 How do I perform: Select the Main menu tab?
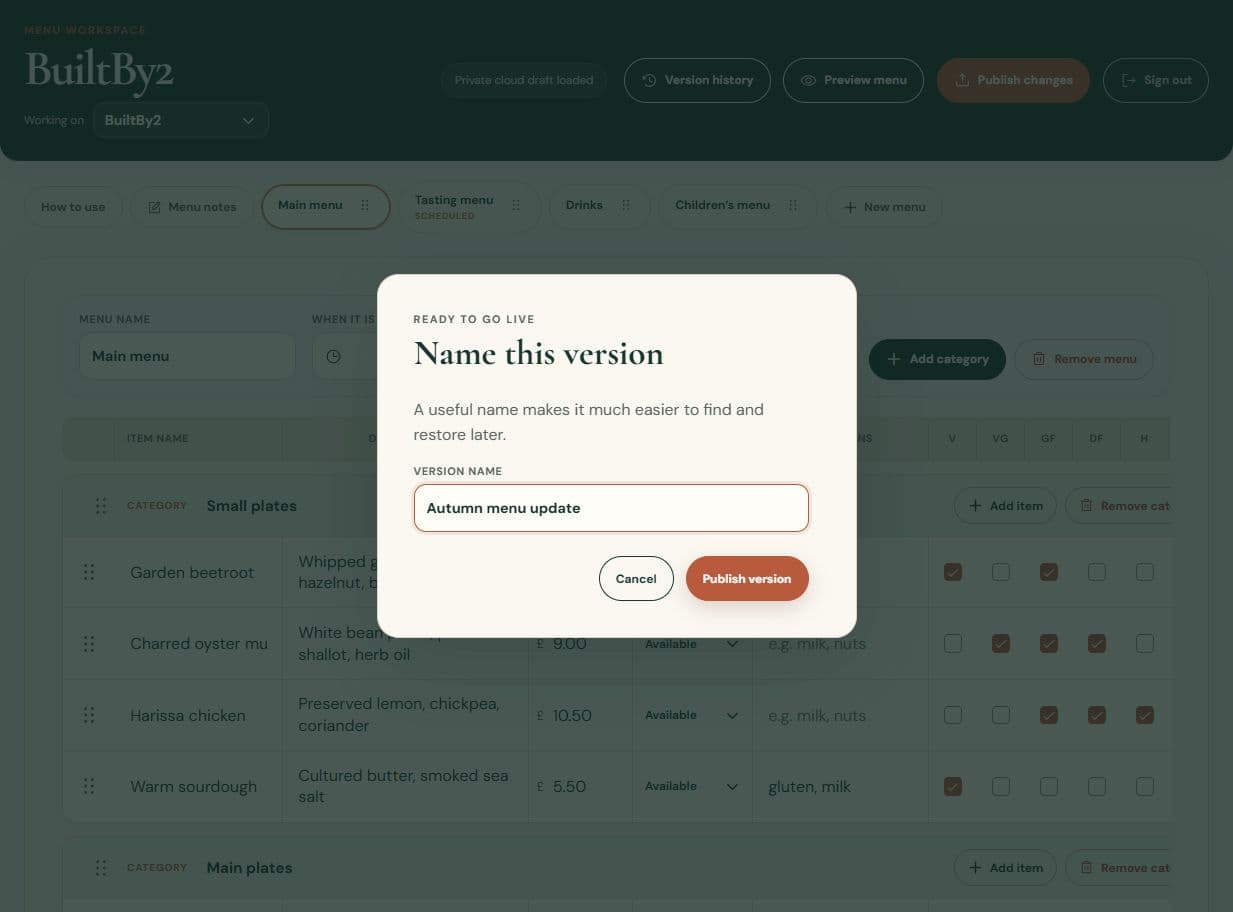[310, 205]
